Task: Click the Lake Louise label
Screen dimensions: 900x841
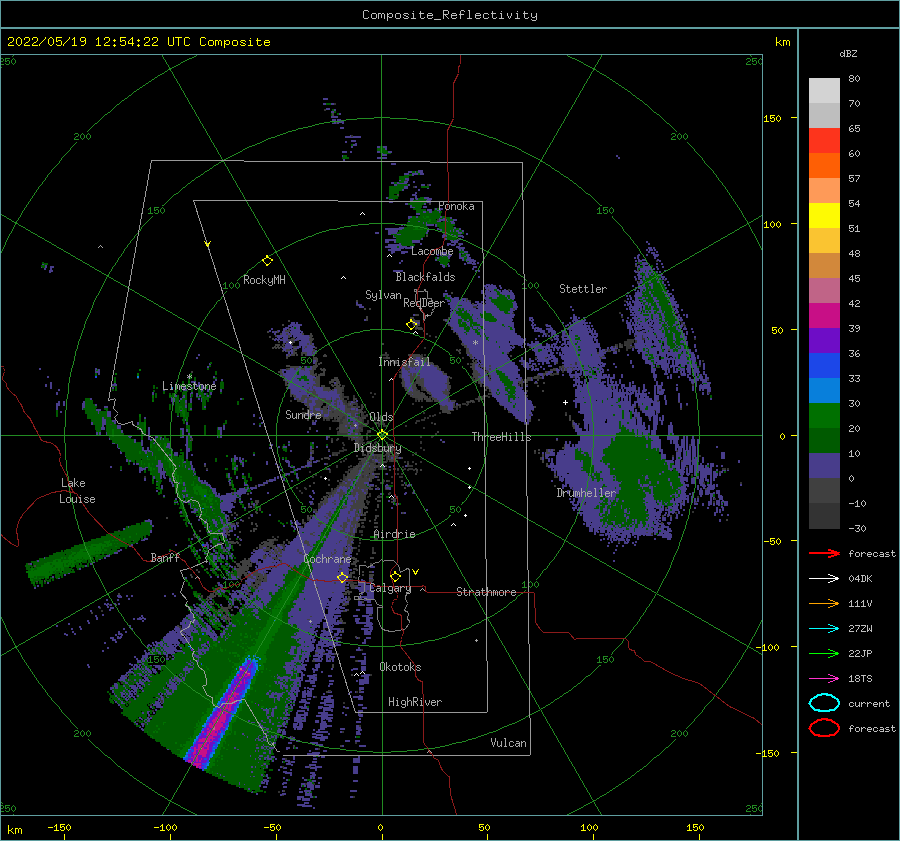Action: tap(77, 491)
